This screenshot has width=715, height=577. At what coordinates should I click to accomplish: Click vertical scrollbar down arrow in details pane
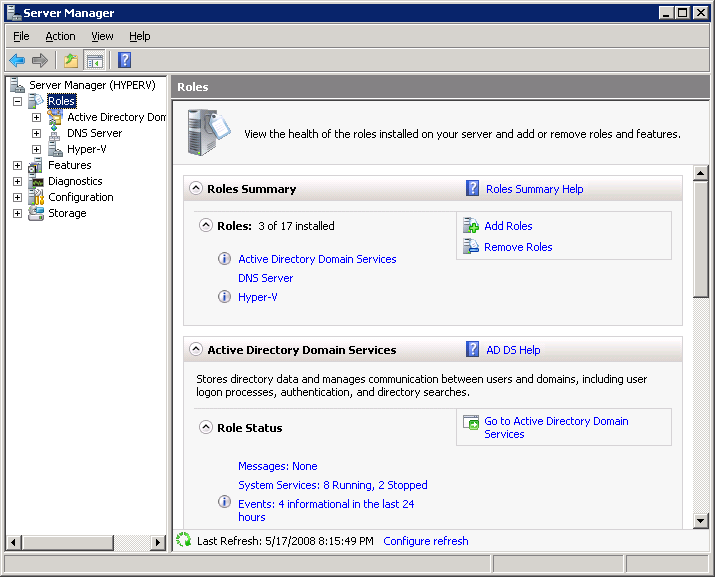pos(700,520)
